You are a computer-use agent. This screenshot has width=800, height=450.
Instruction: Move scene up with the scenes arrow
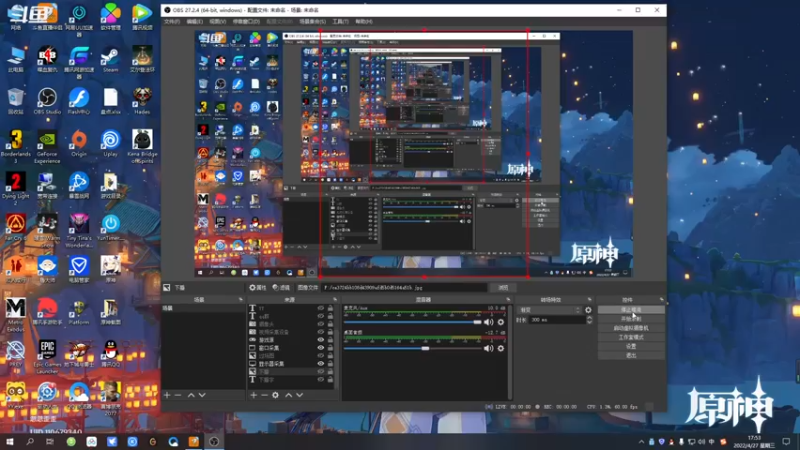pos(191,395)
